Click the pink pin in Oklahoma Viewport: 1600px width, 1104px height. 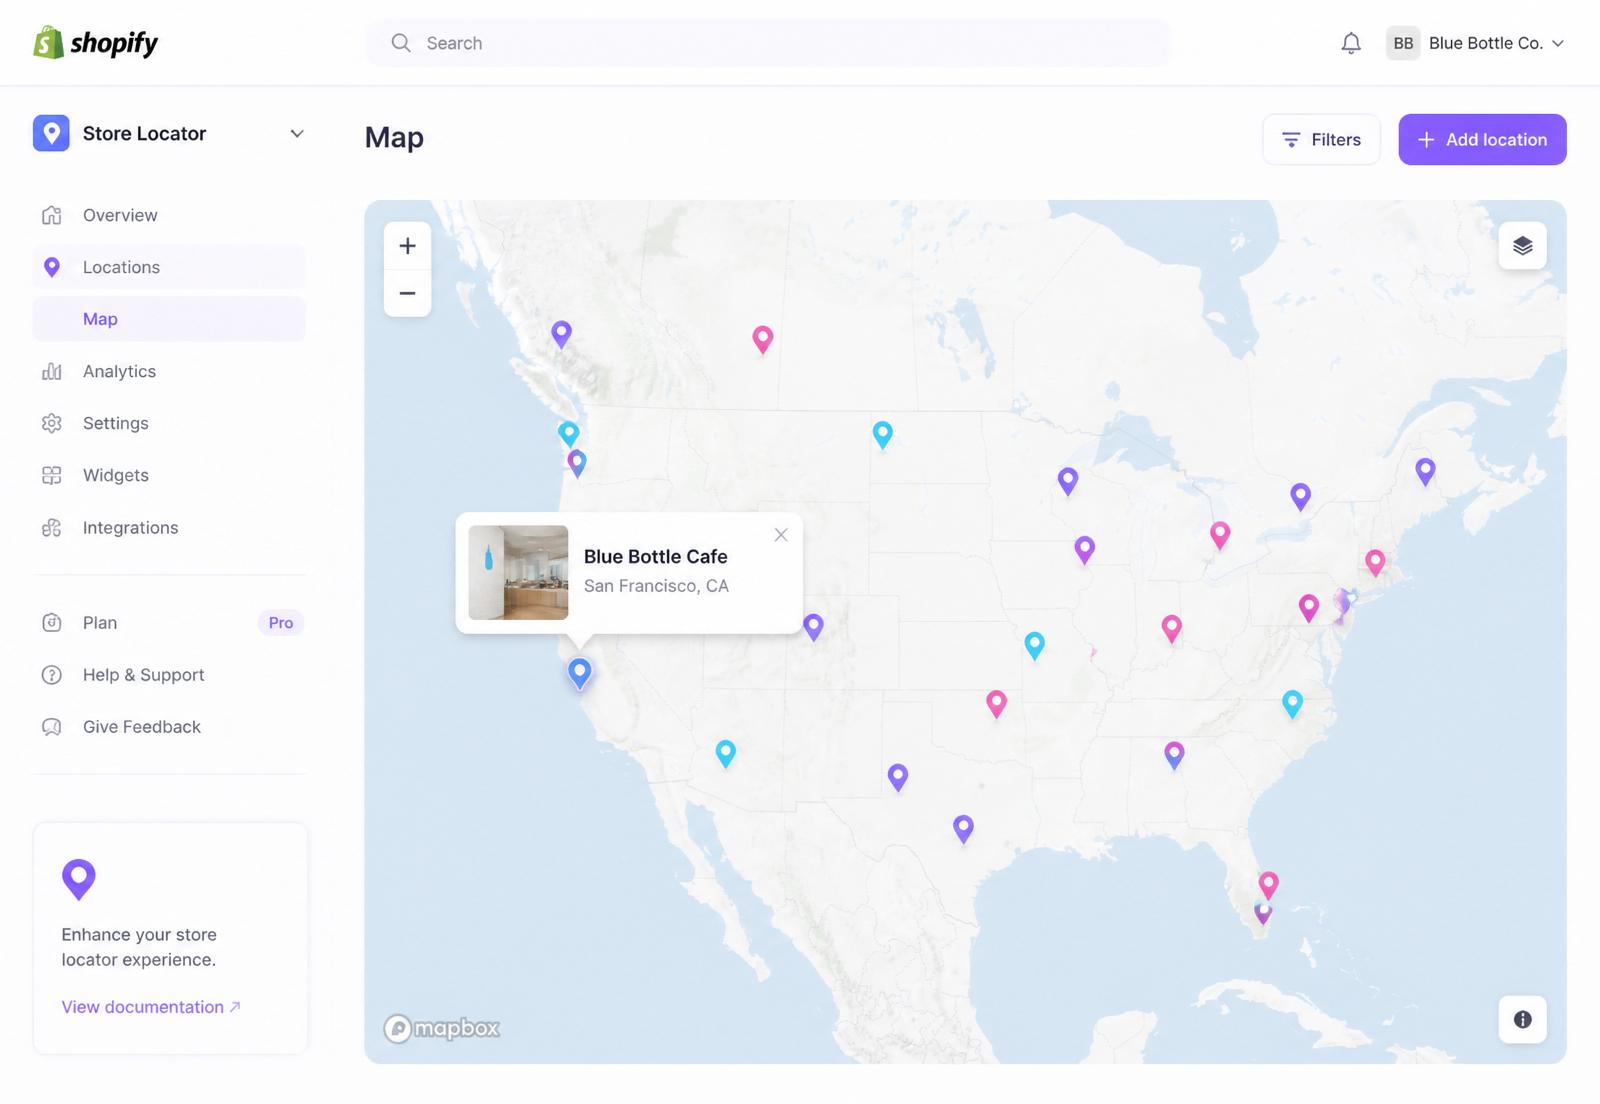point(996,703)
